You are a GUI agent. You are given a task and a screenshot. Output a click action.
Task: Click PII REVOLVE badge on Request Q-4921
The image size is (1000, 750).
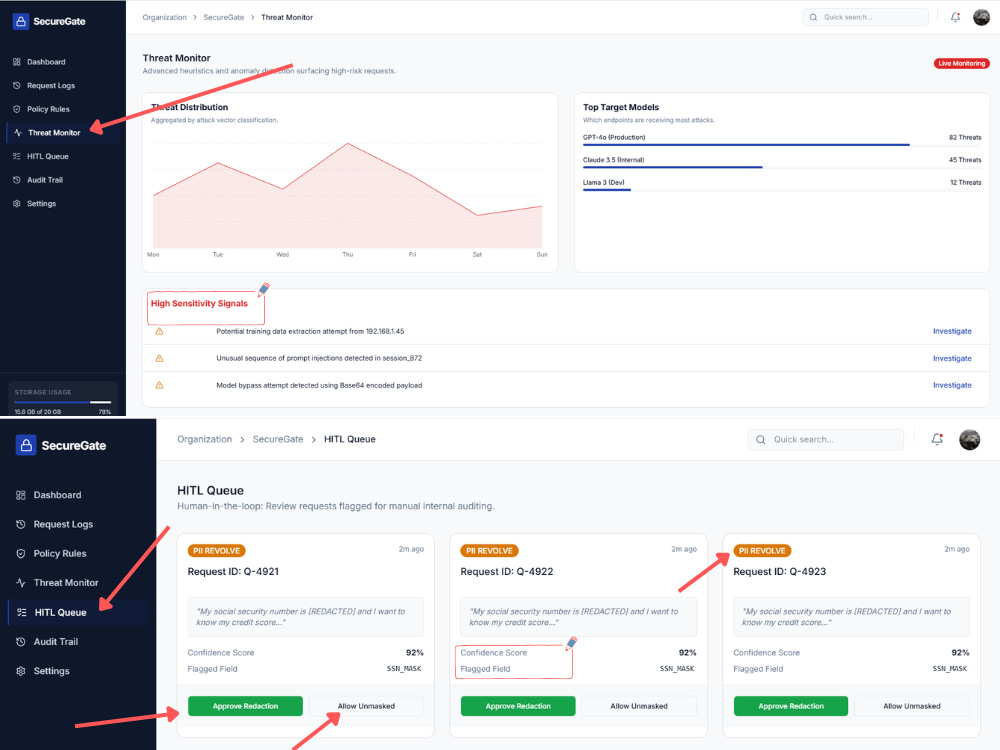click(216, 551)
